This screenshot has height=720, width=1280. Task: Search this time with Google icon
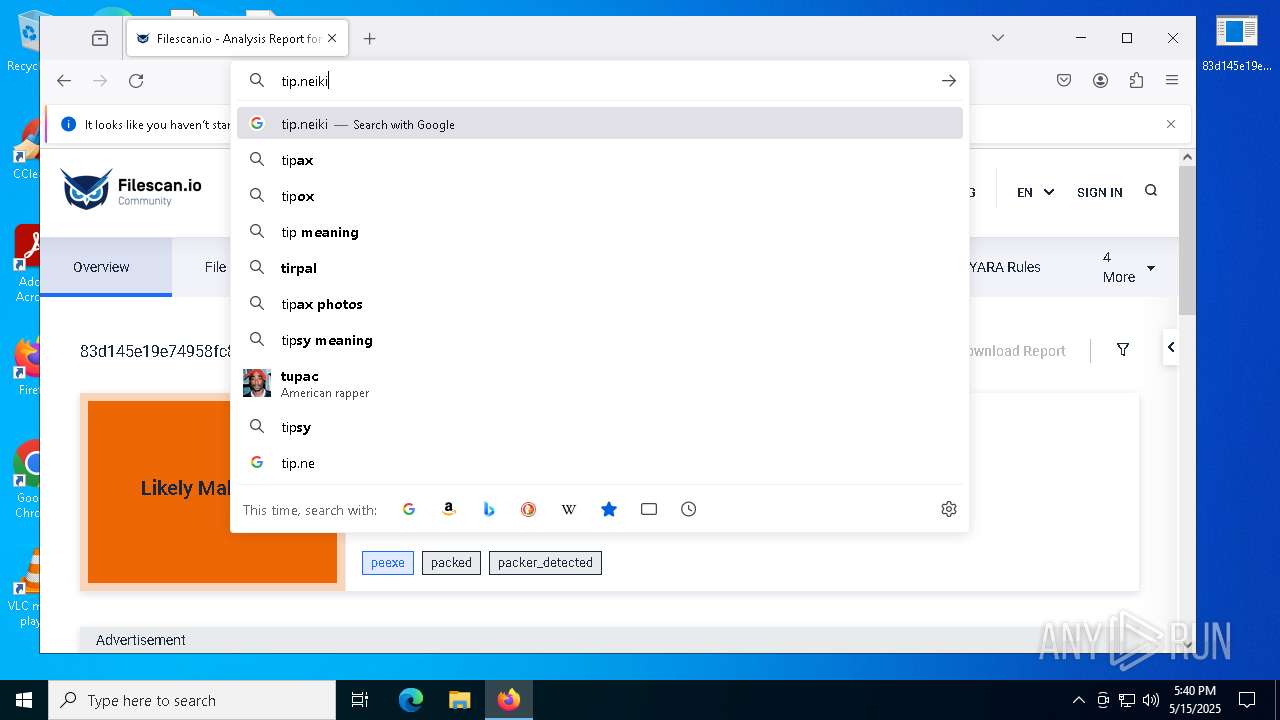(x=409, y=509)
